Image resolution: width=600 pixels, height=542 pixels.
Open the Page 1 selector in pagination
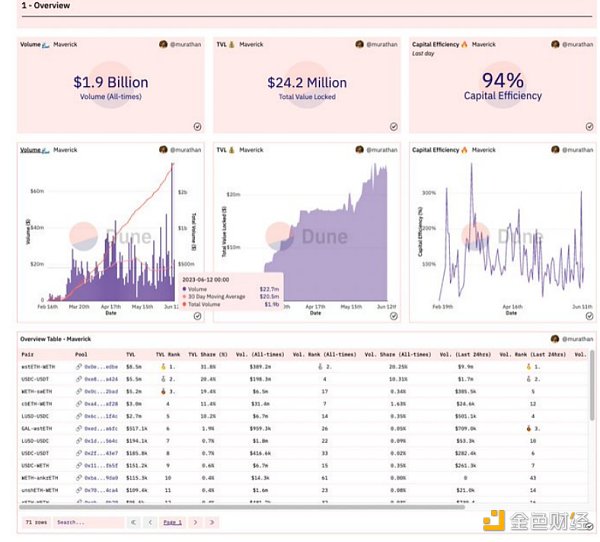pos(171,522)
